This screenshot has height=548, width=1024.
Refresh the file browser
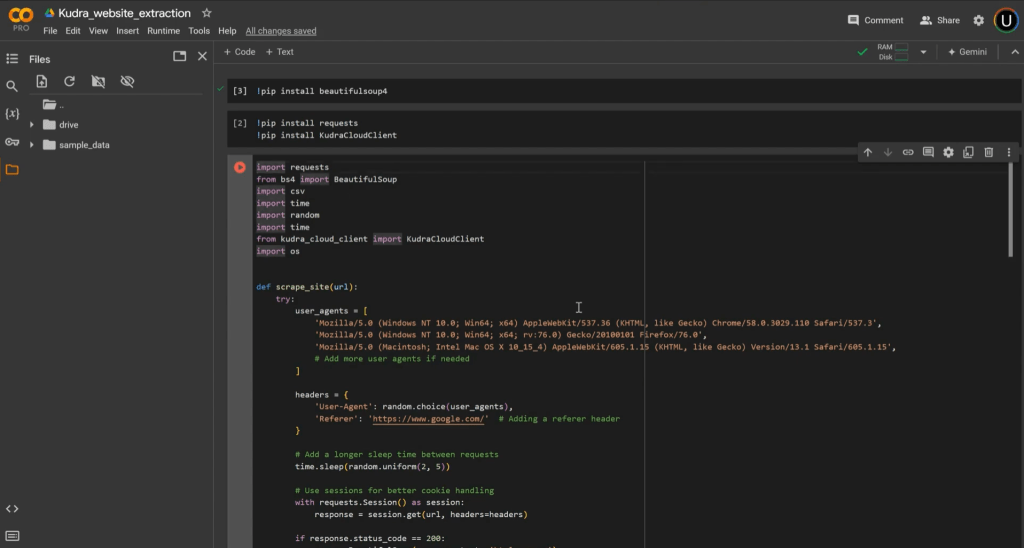pos(69,82)
